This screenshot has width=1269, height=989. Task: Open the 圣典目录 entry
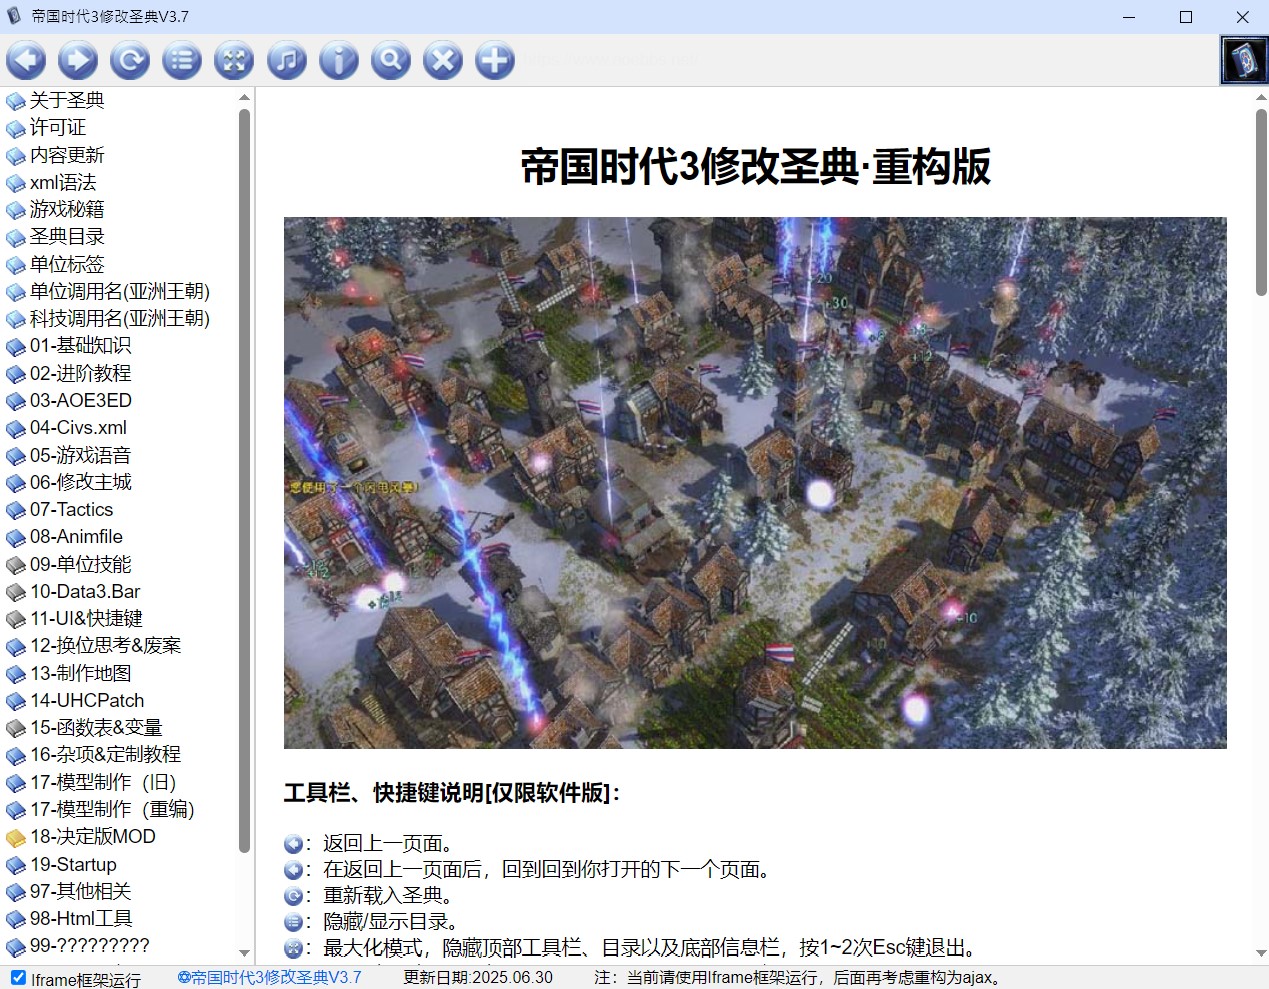point(67,236)
